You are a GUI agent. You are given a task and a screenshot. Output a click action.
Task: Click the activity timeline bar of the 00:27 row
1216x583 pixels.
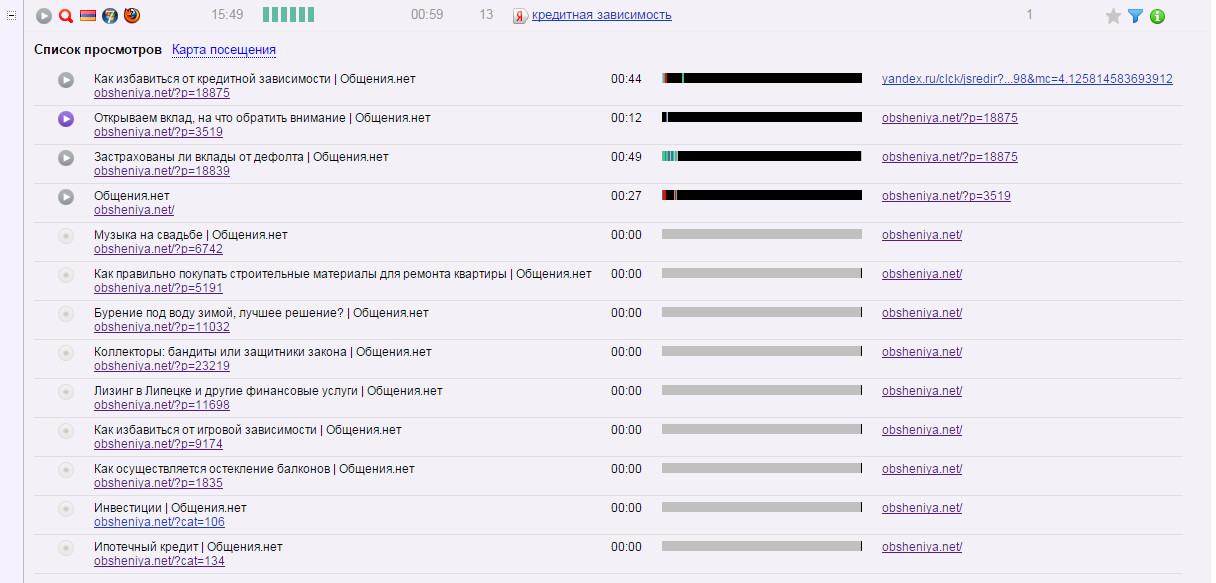pyautogui.click(x=762, y=195)
